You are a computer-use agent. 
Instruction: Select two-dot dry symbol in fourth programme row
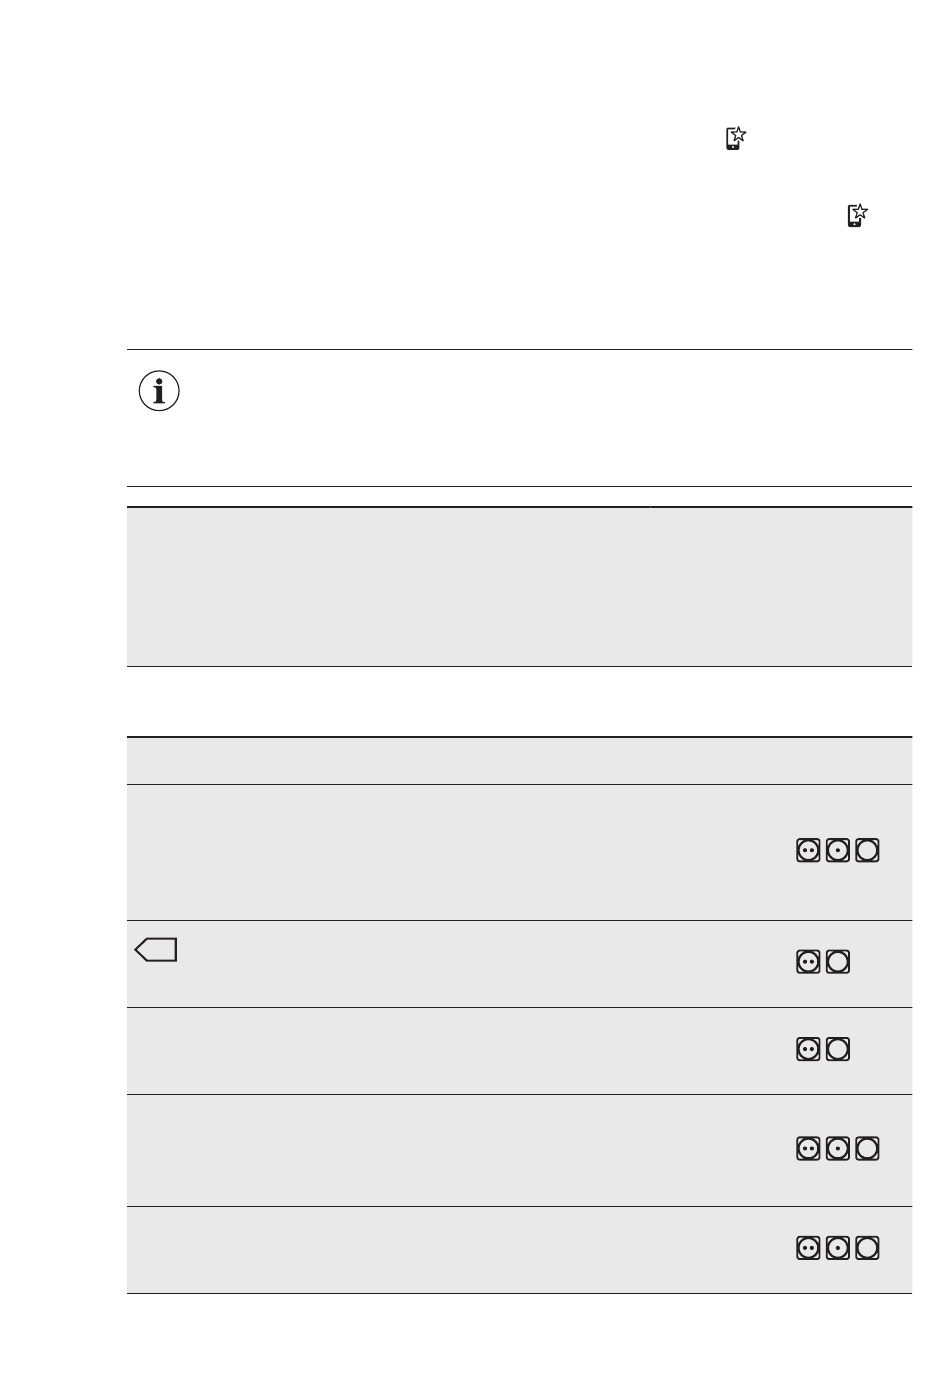click(808, 1149)
